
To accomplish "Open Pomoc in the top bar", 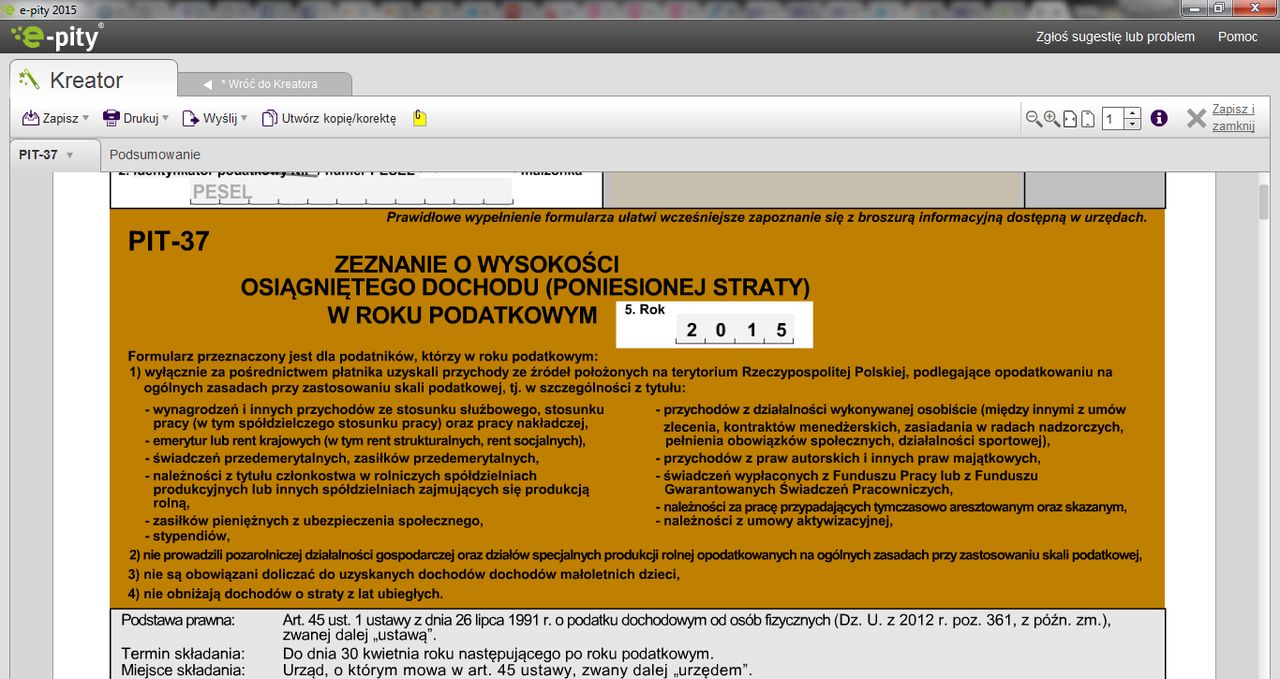I will 1237,36.
